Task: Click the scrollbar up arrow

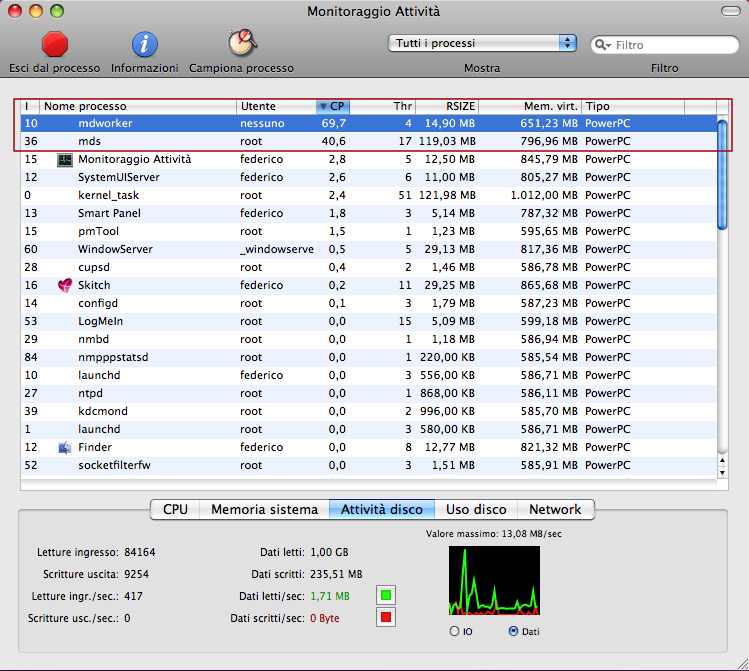Action: (722, 460)
